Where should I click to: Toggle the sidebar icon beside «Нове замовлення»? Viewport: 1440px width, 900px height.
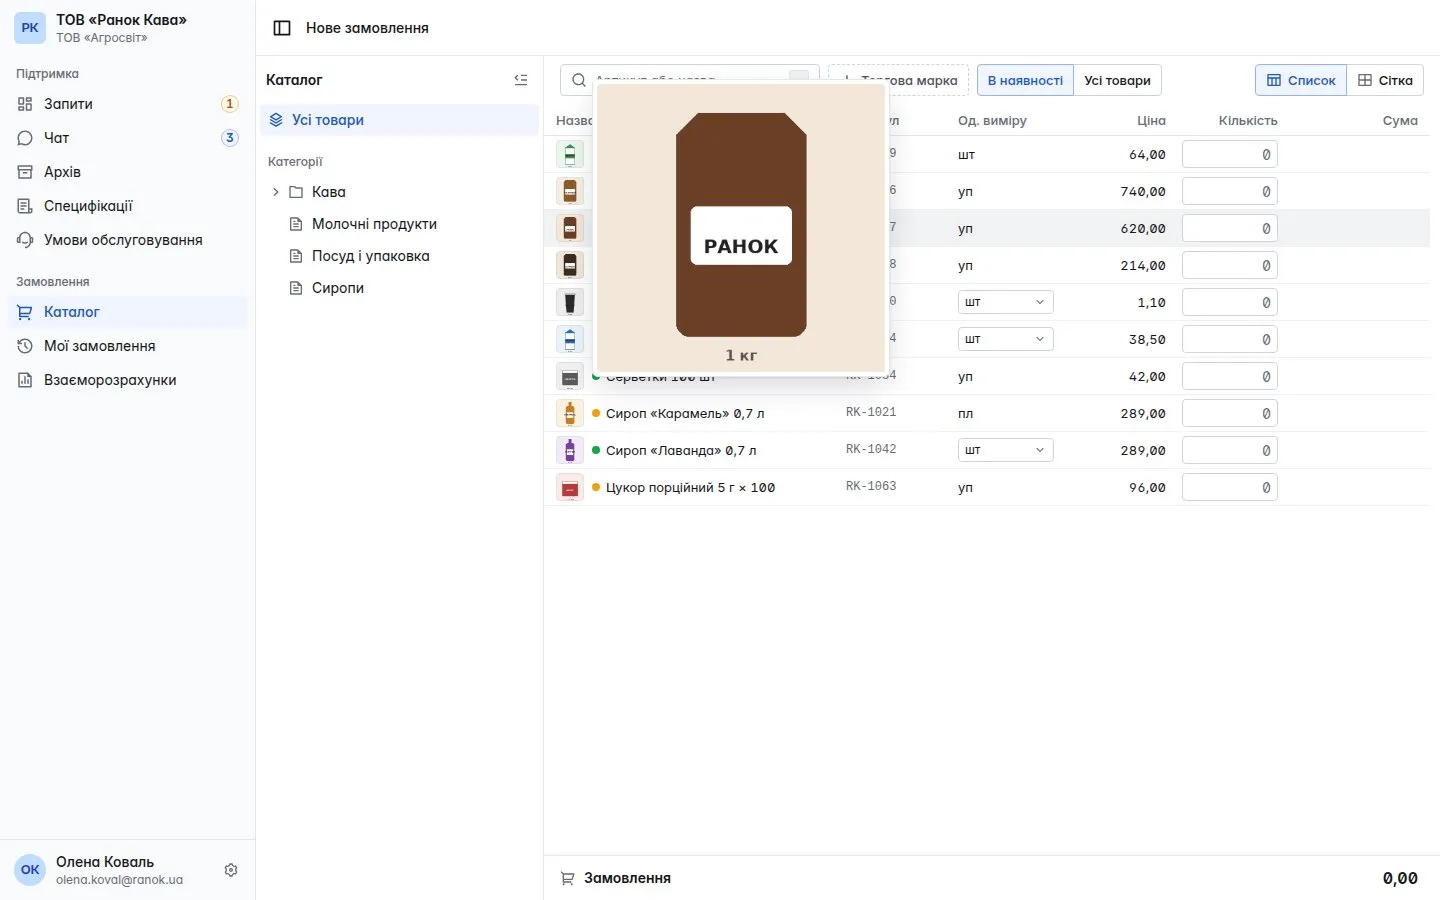282,28
